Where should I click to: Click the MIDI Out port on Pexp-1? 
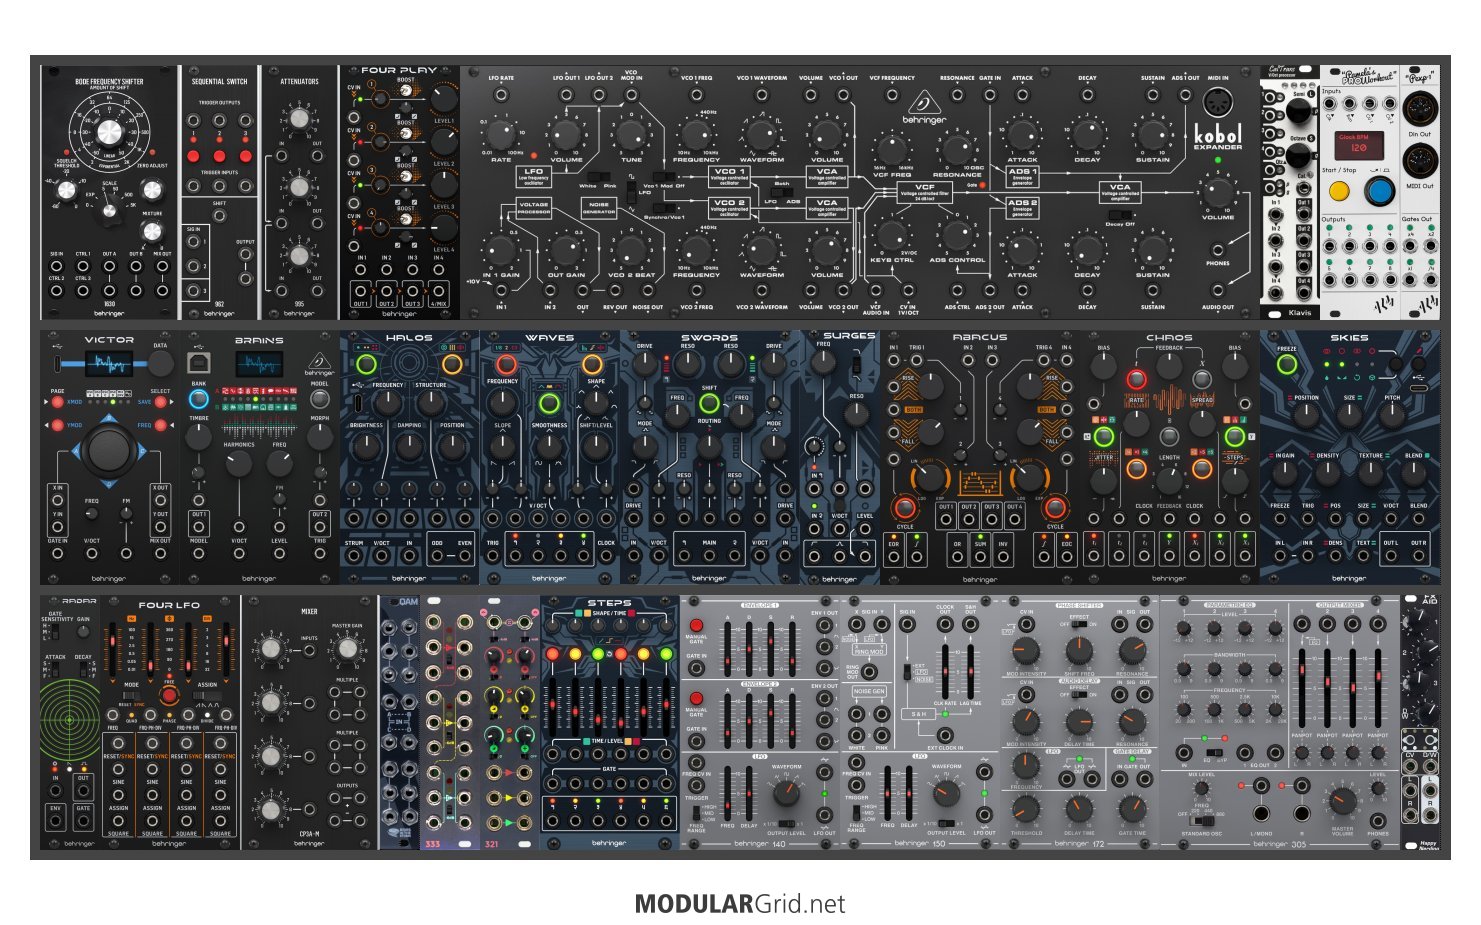[1419, 161]
